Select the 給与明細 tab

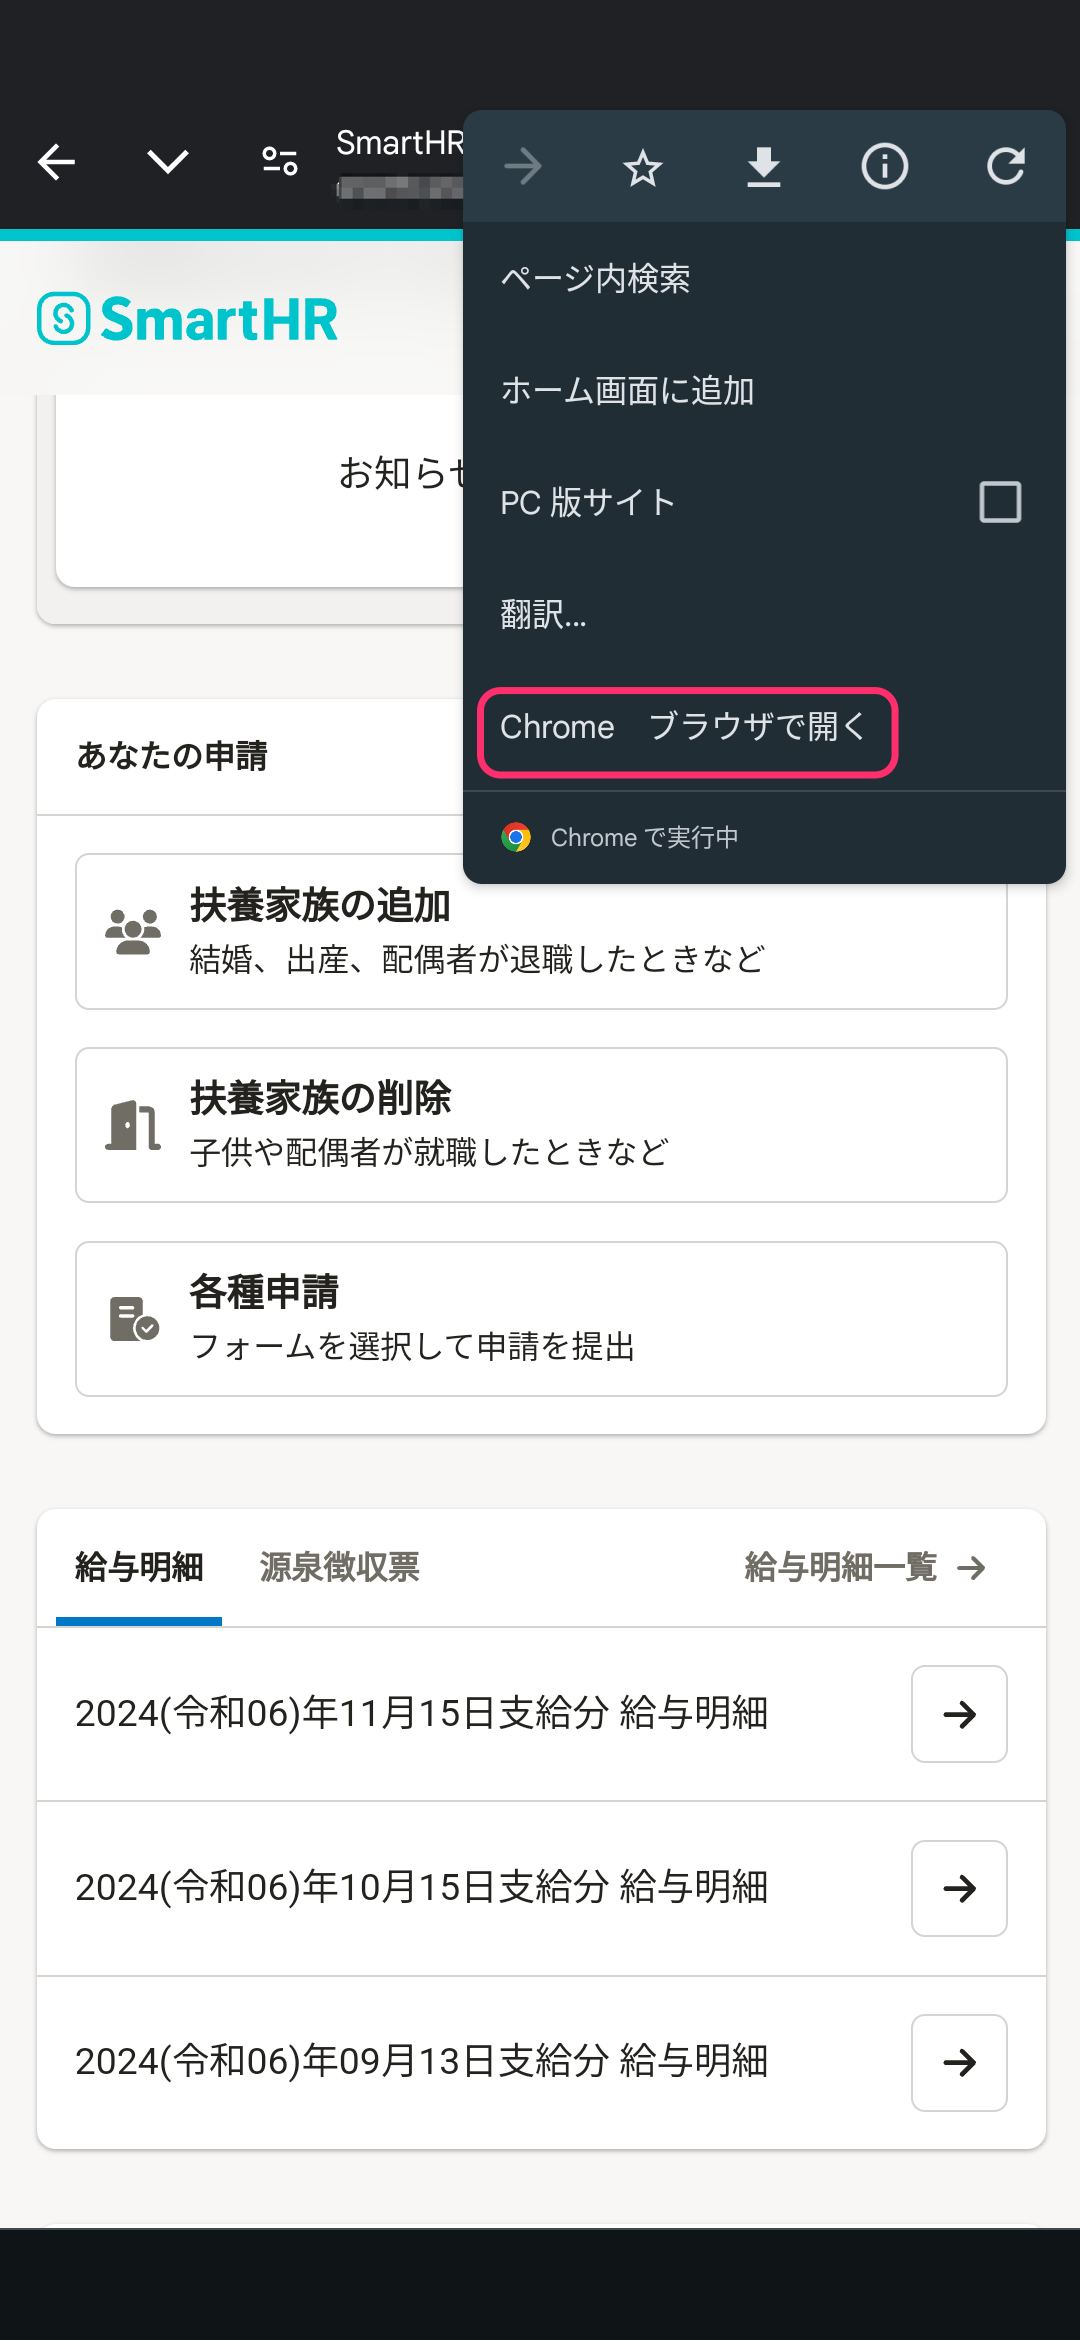click(139, 1567)
